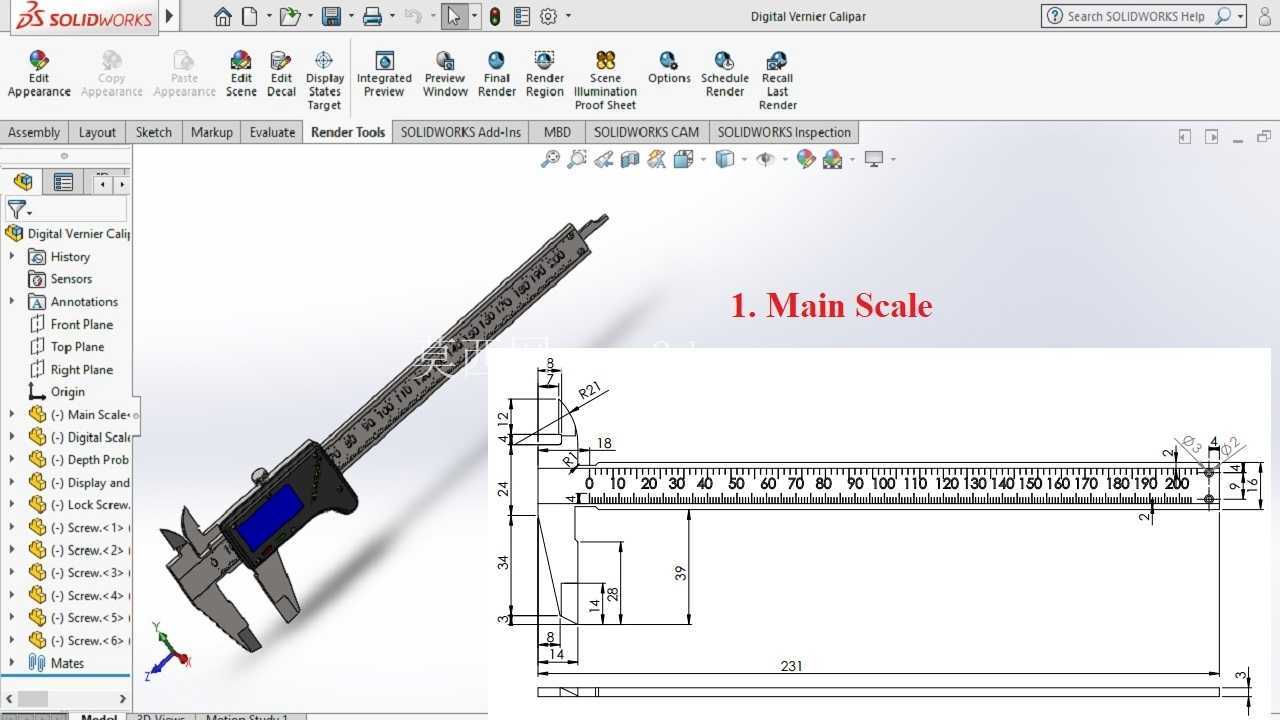Screen dimensions: 1280x720
Task: Click the Previous View icon
Action: click(603, 159)
